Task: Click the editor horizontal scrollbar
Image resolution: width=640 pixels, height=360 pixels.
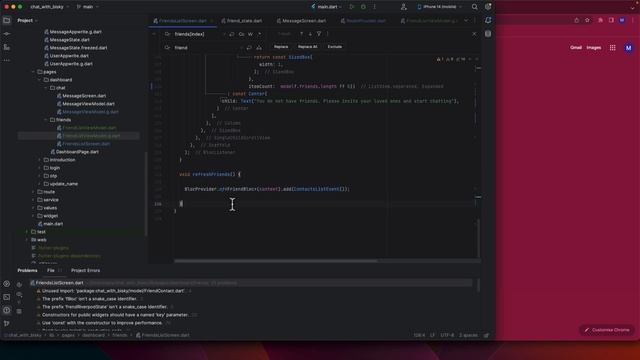Action: 276,260
